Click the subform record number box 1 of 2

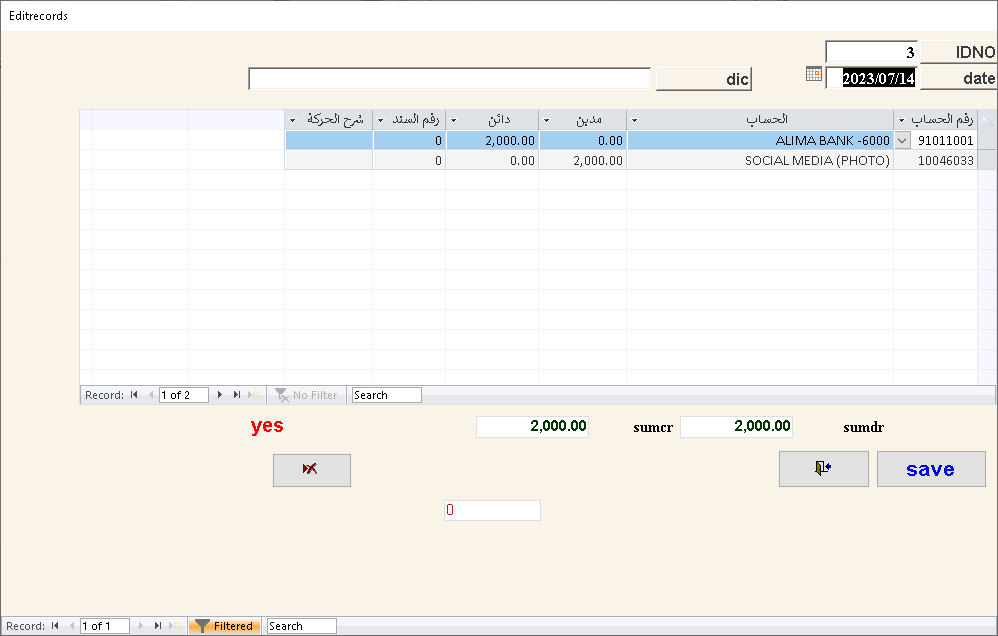coord(183,395)
